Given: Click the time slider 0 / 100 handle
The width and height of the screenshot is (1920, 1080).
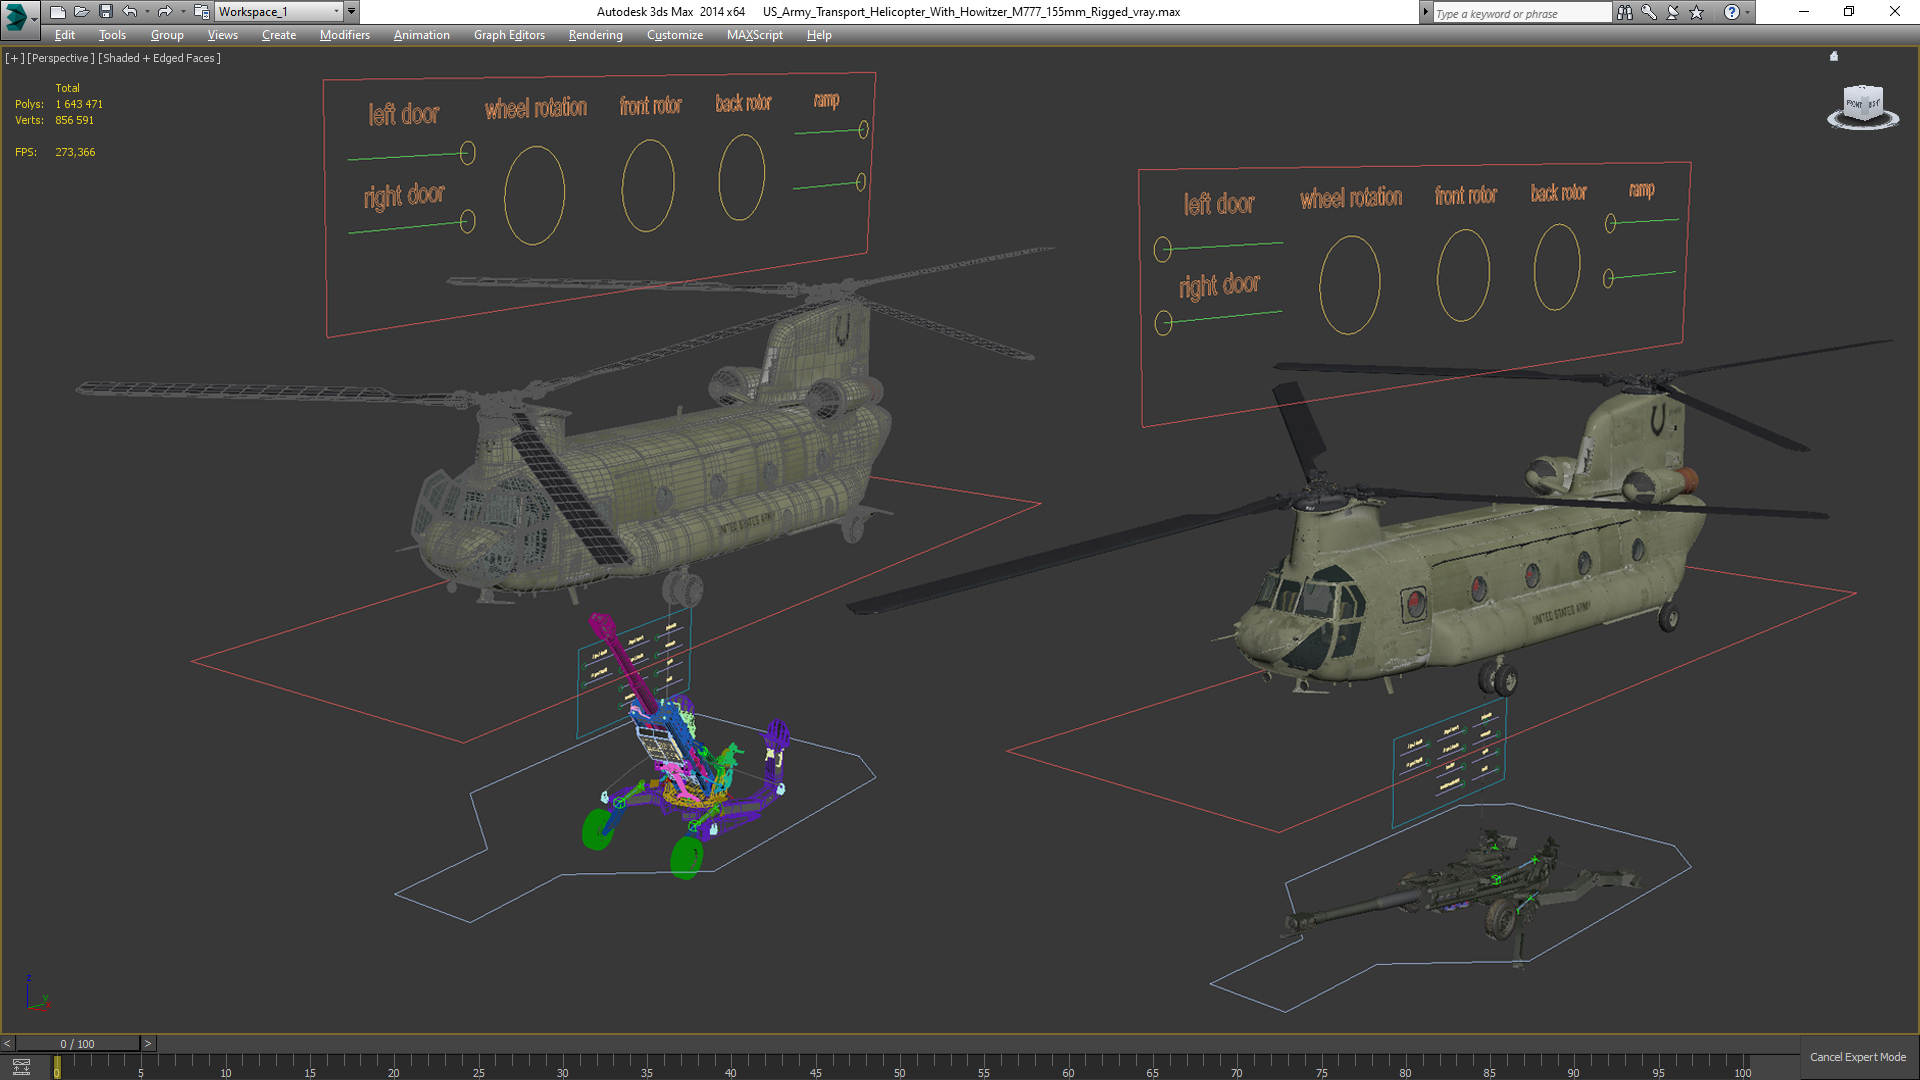Looking at the screenshot, I should click(77, 1043).
